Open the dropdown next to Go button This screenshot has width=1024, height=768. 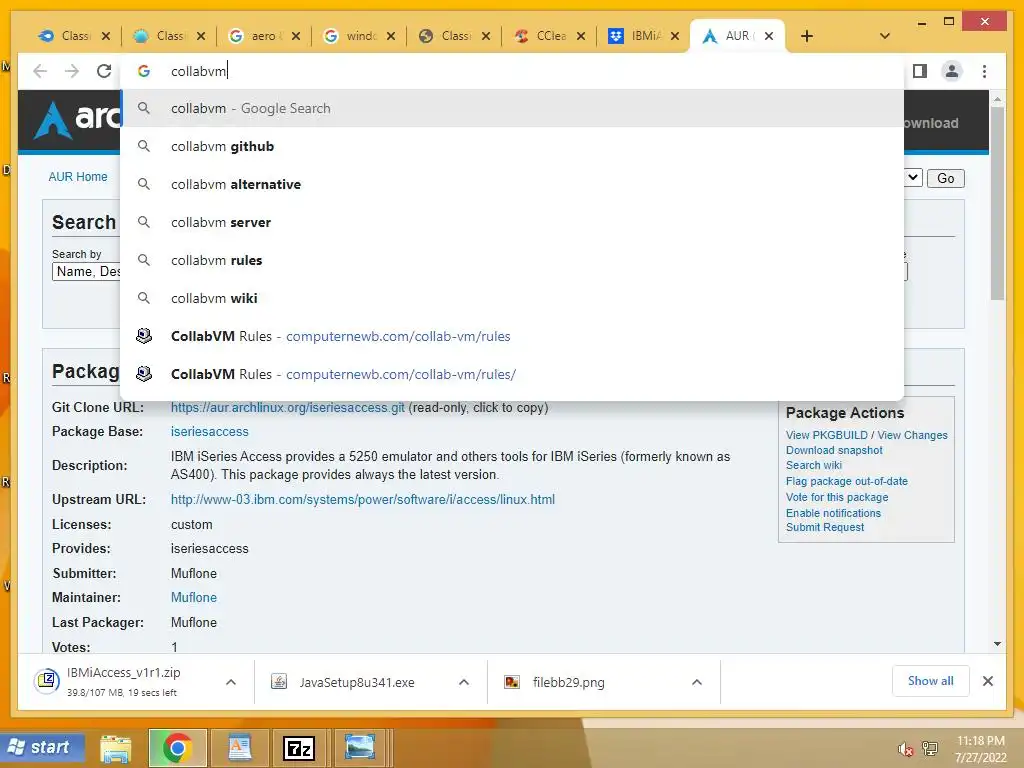913,178
